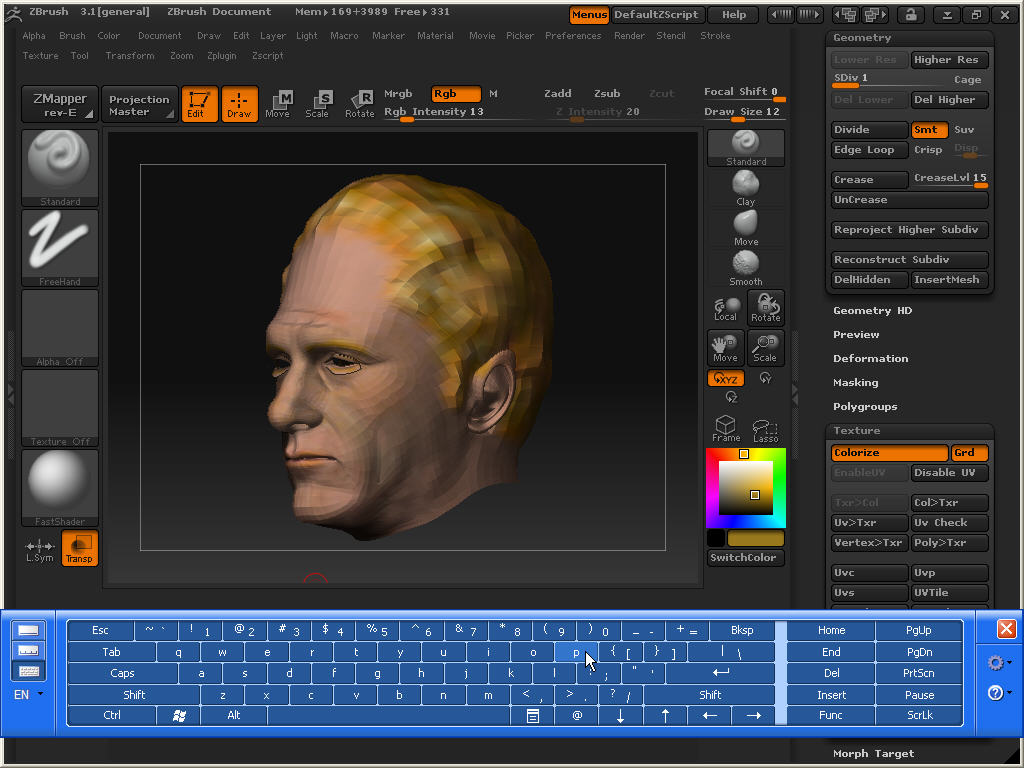This screenshot has width=1024, height=768.
Task: Click the Local transformation icon
Action: tap(725, 307)
